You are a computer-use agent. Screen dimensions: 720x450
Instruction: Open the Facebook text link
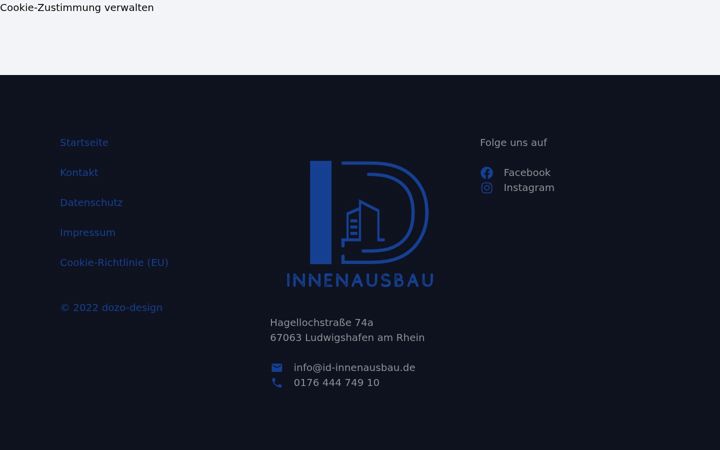coord(527,173)
